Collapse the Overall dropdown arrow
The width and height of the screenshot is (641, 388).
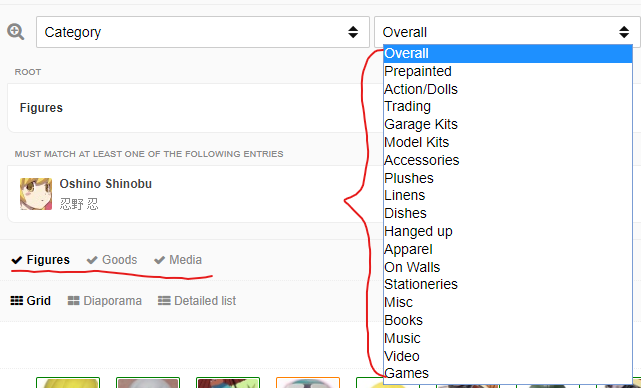point(624,32)
